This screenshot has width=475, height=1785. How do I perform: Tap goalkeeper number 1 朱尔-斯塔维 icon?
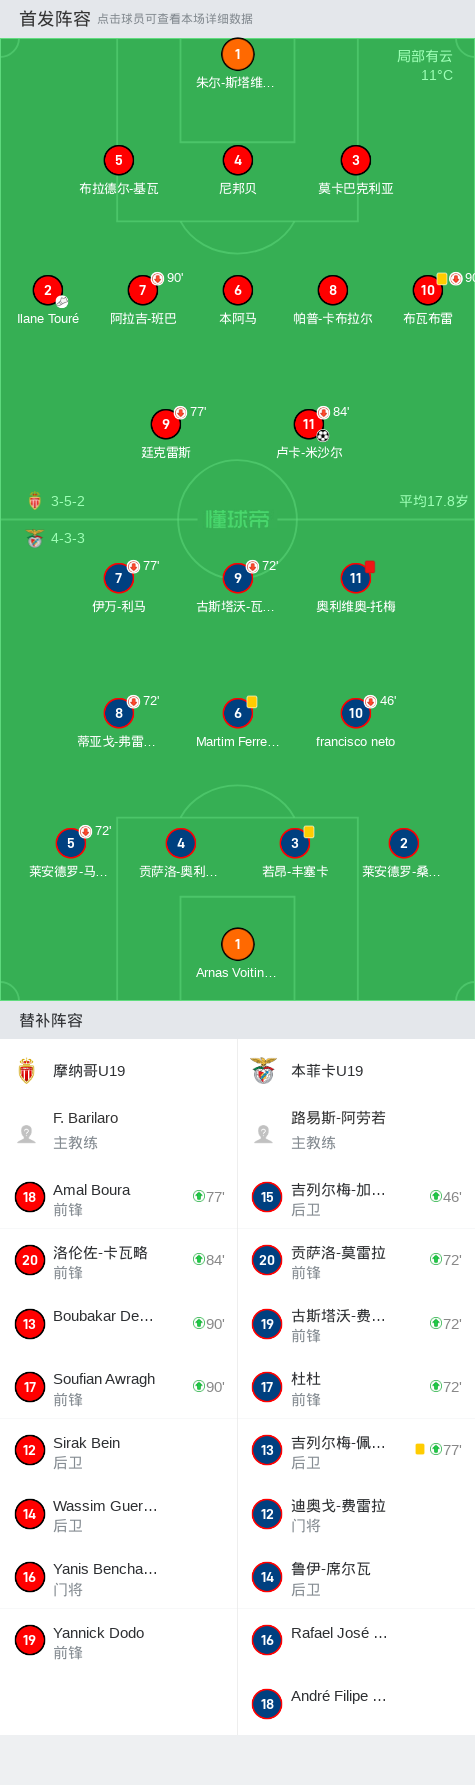[237, 55]
